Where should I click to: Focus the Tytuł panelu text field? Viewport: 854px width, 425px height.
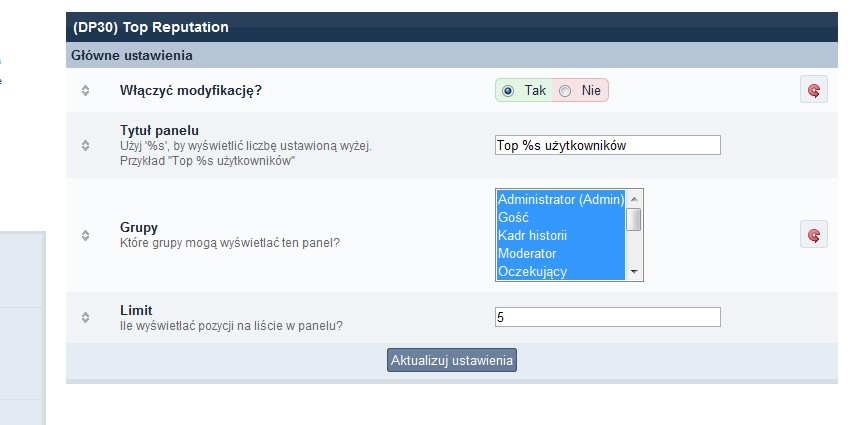(x=607, y=145)
